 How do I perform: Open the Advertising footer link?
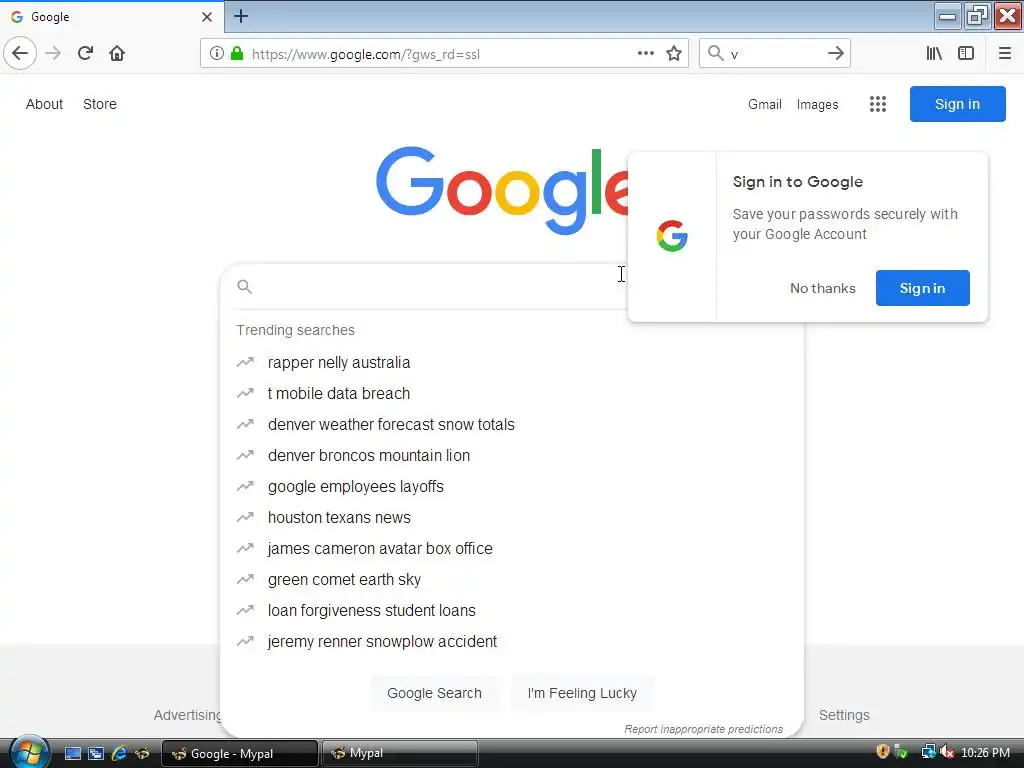coord(188,715)
